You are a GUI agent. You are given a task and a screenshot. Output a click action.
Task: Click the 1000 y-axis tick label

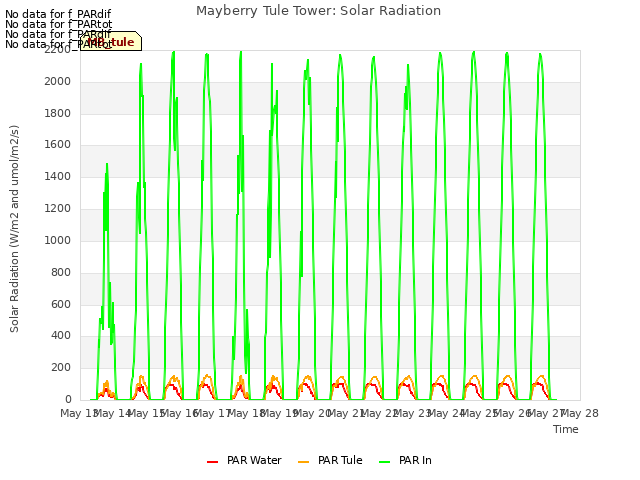pyautogui.click(x=58, y=240)
